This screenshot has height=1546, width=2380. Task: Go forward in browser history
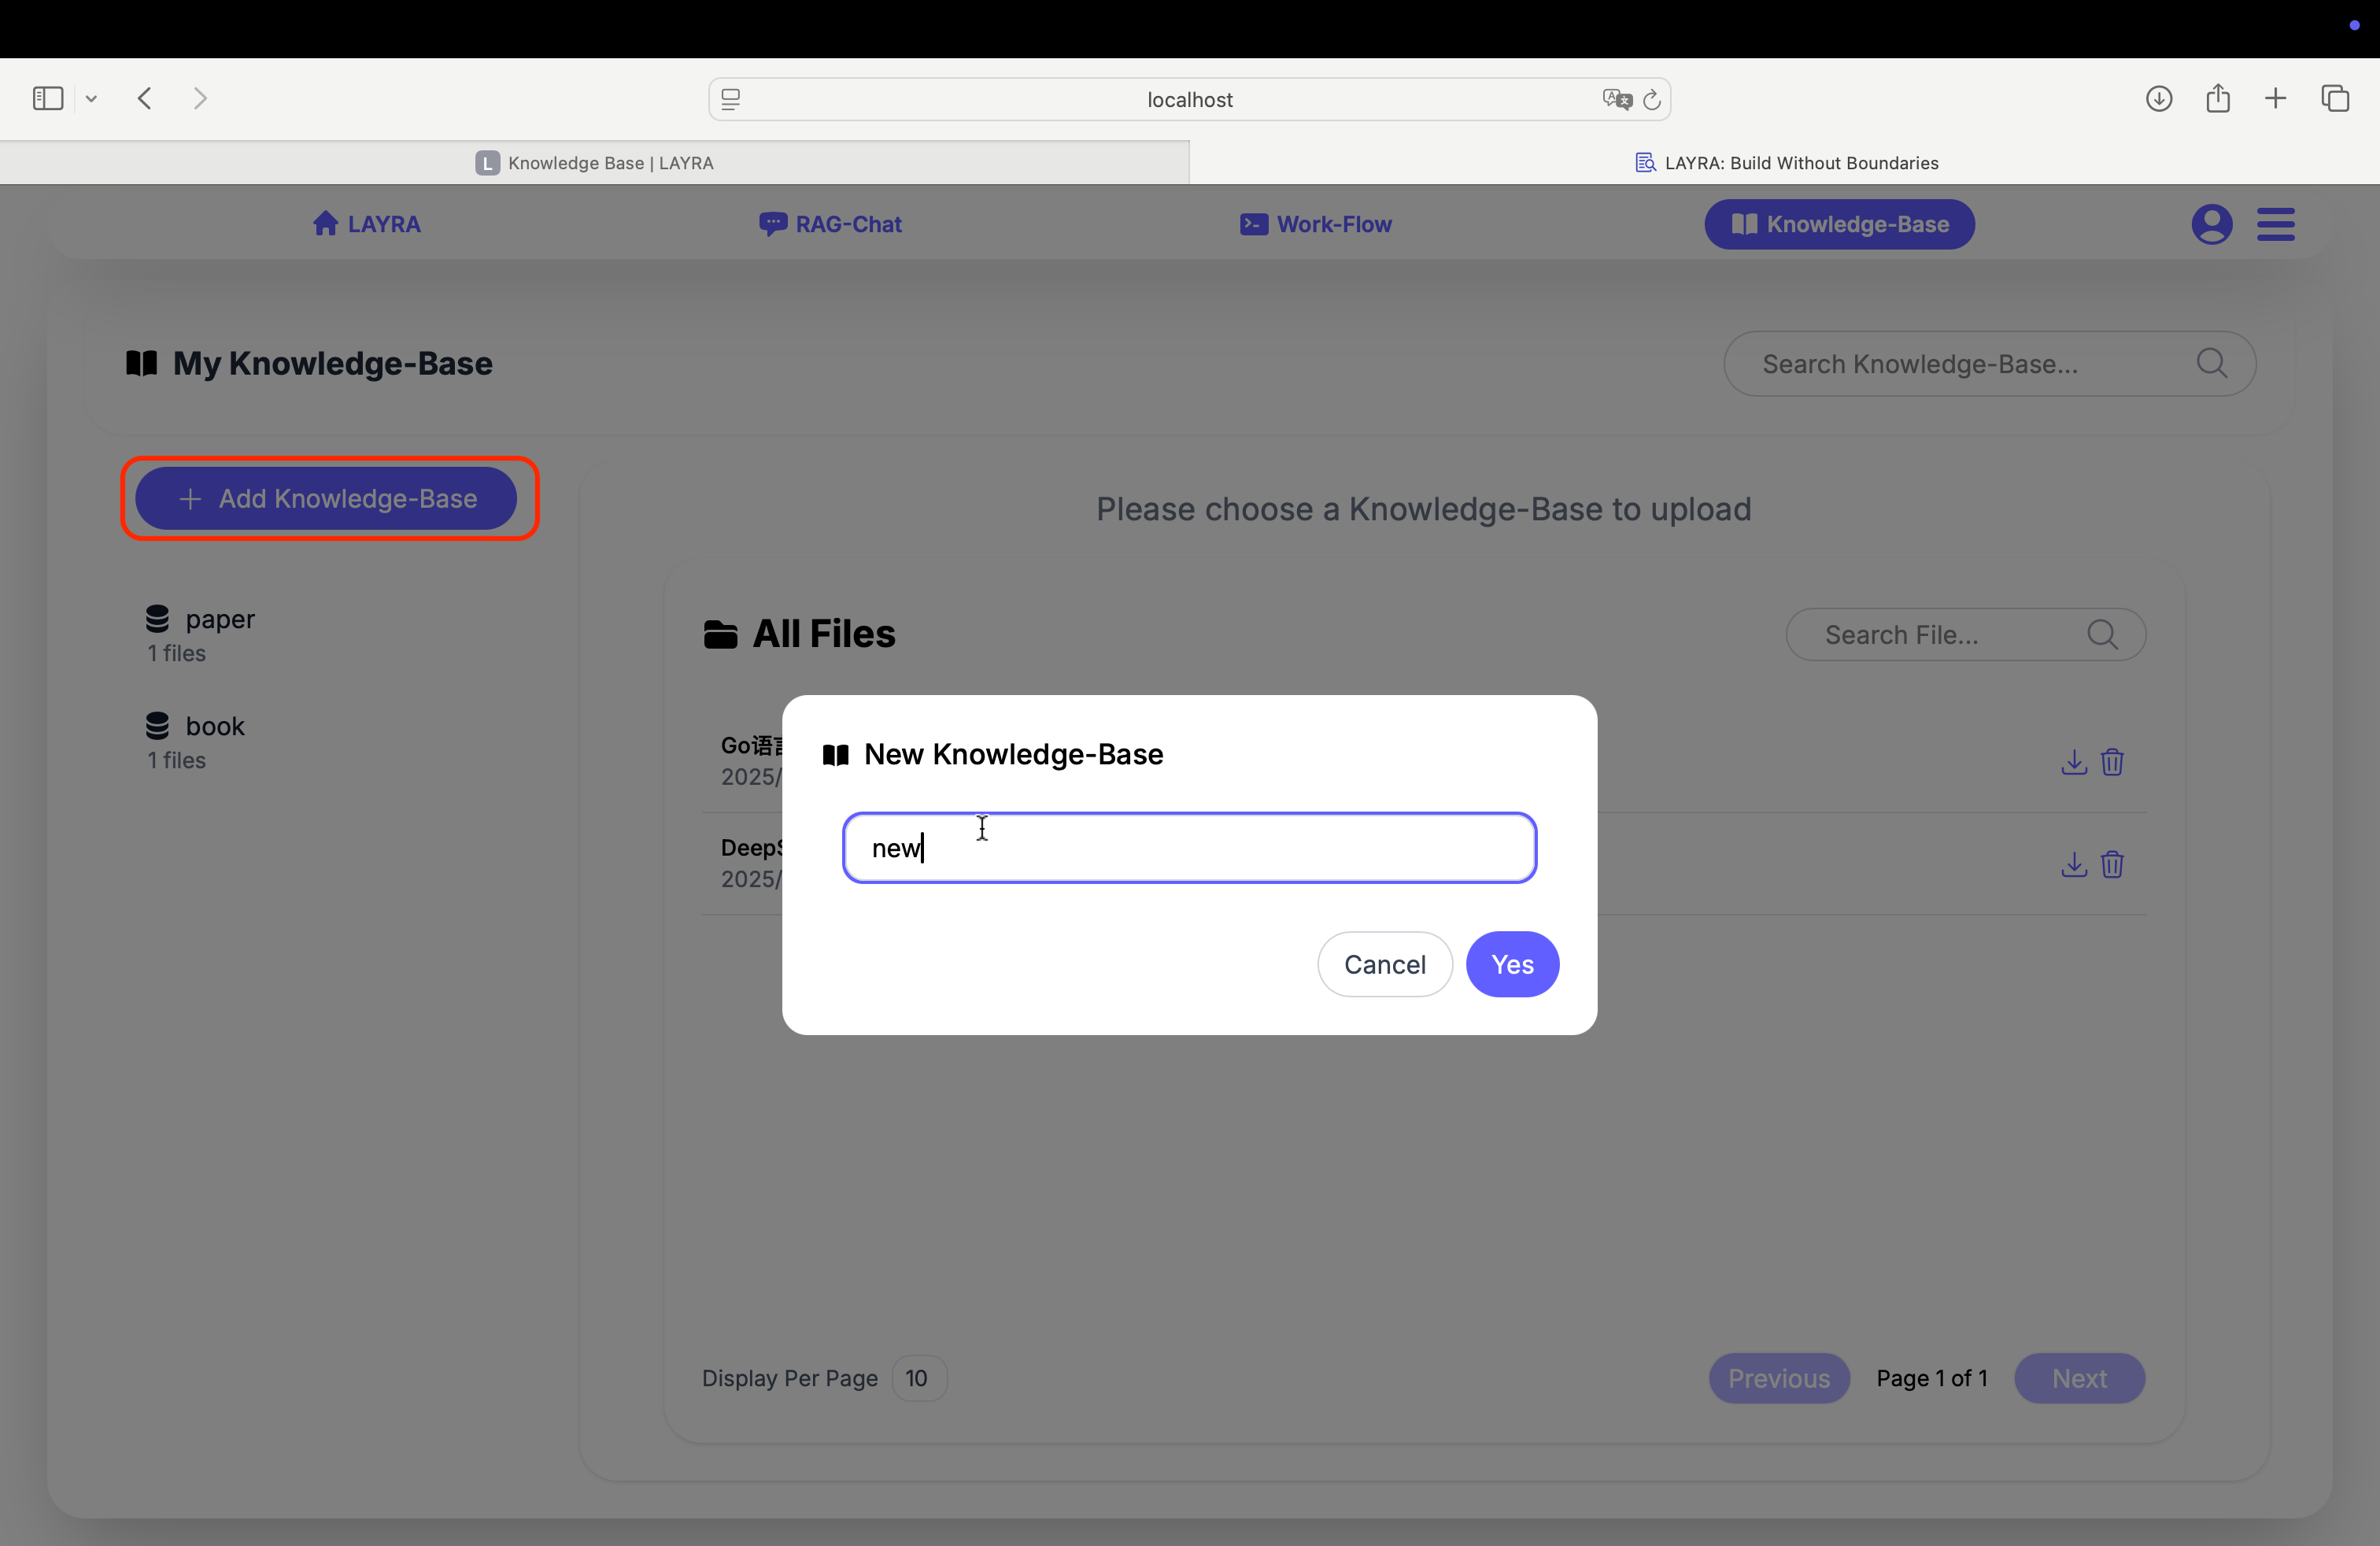coord(200,98)
